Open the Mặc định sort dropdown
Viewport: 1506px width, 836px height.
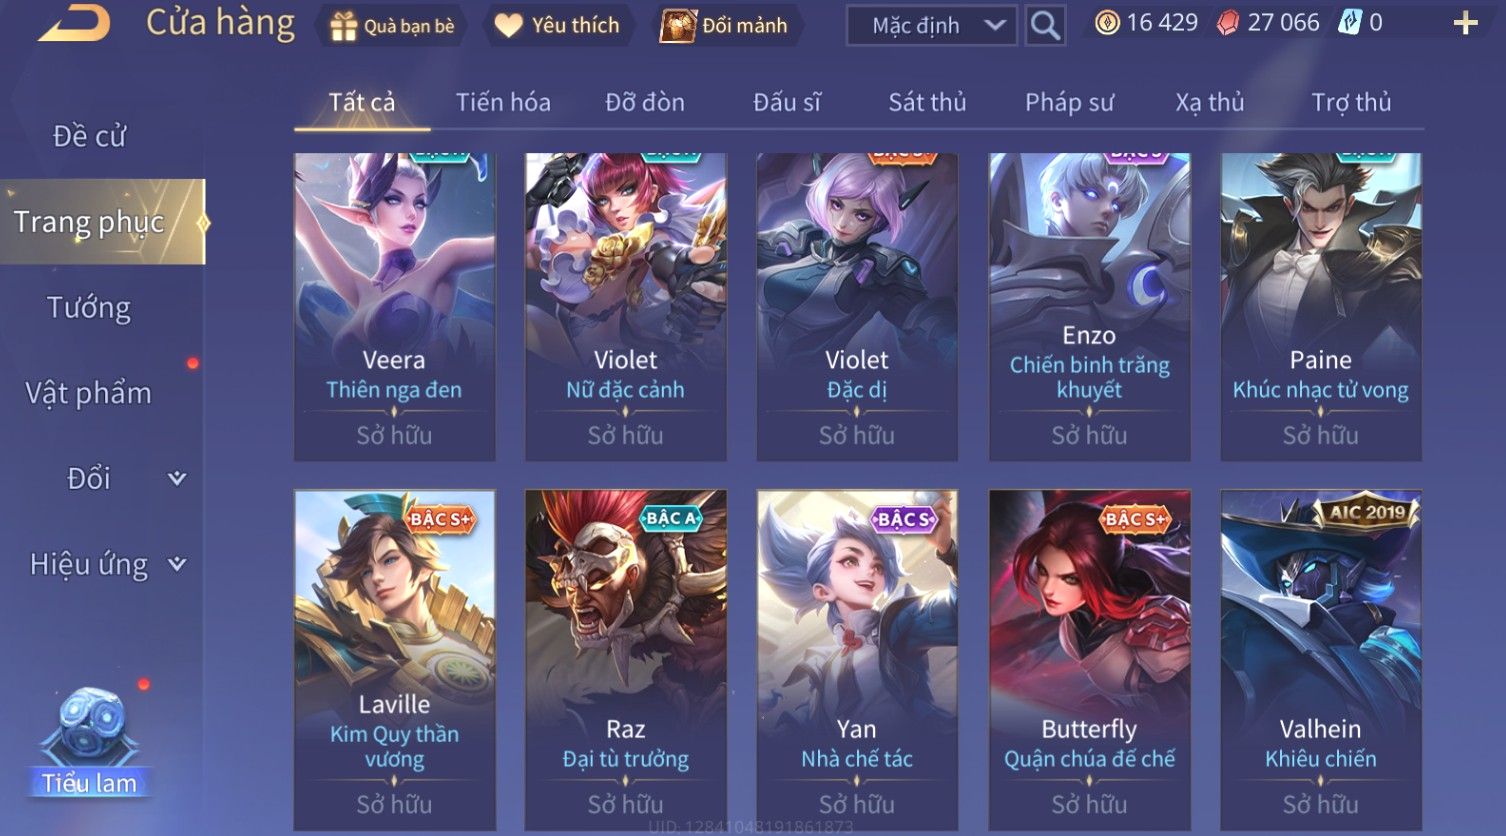click(932, 25)
